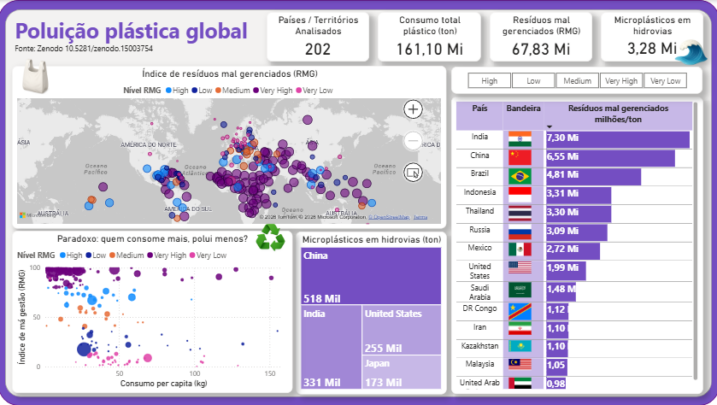Click the Terms link on the map

point(421,217)
